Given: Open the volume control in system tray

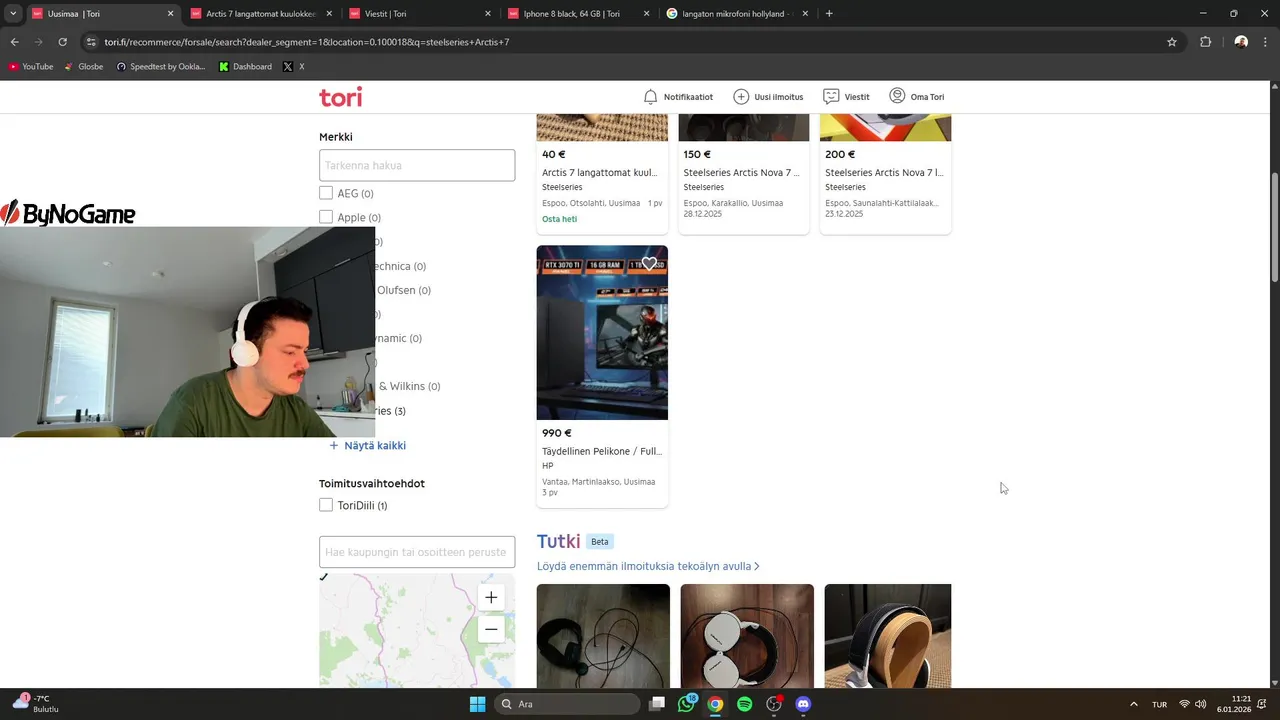Looking at the screenshot, I should tap(1201, 704).
